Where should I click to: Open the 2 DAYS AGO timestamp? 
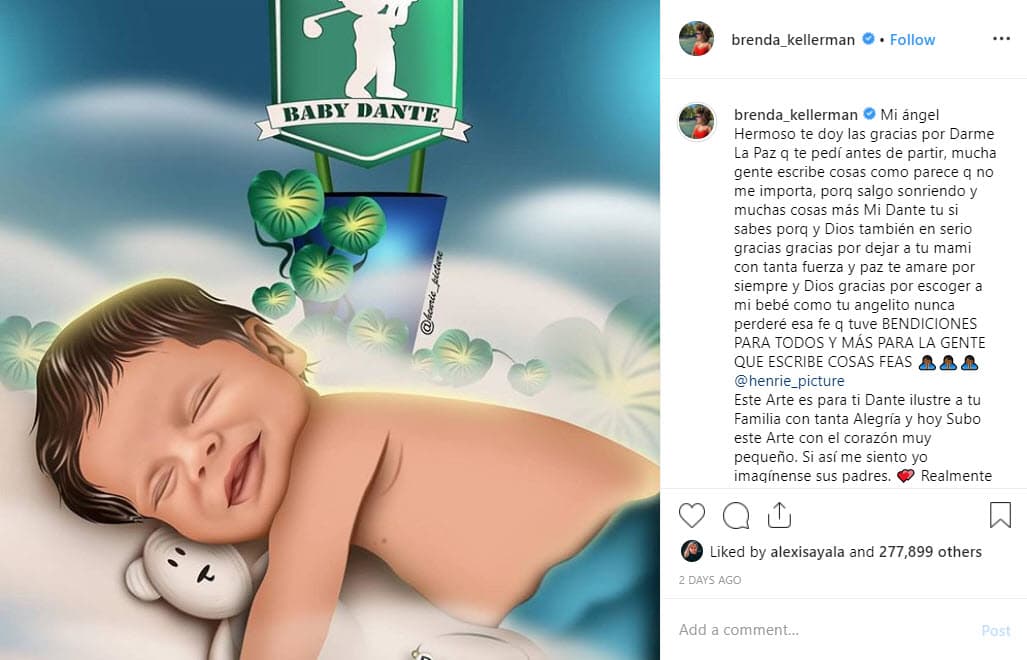(x=710, y=580)
